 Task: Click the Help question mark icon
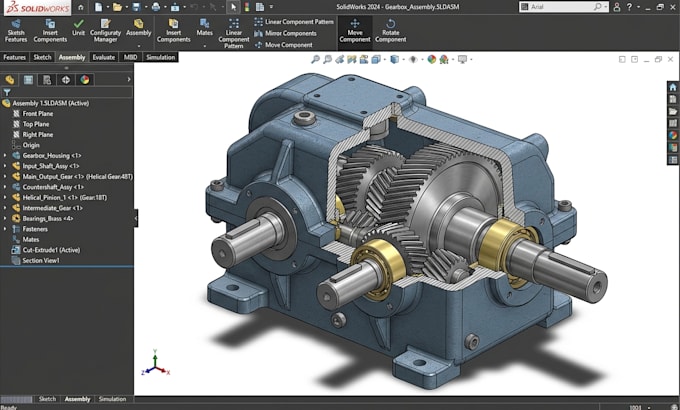tap(629, 7)
